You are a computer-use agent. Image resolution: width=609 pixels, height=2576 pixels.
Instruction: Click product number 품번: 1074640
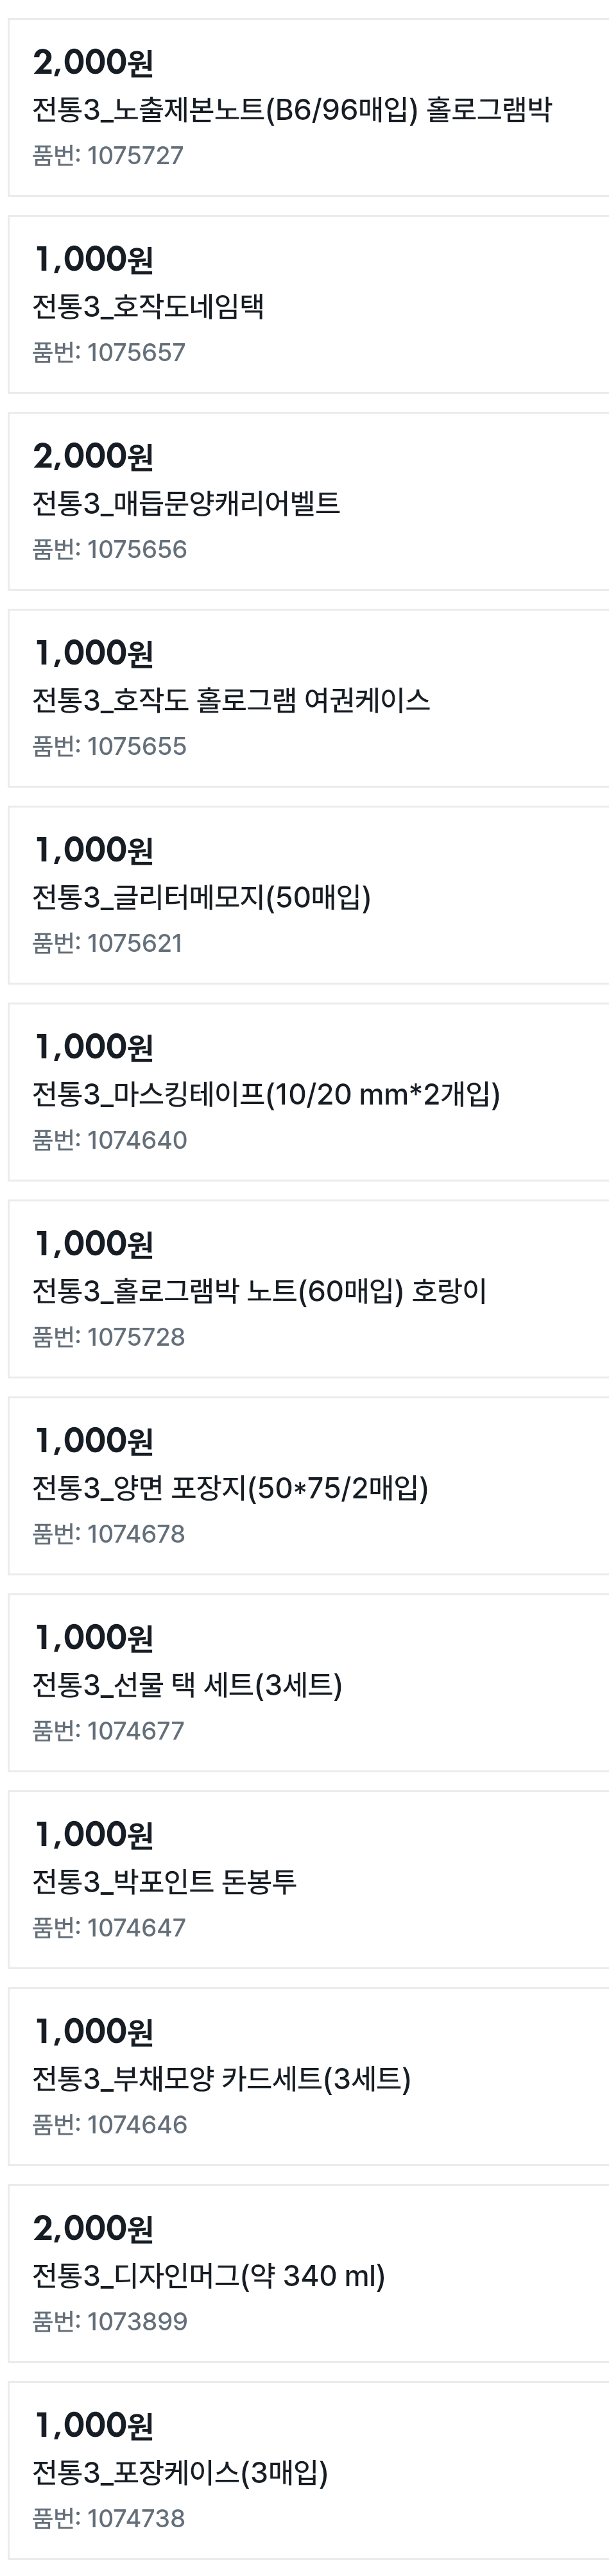point(109,1141)
